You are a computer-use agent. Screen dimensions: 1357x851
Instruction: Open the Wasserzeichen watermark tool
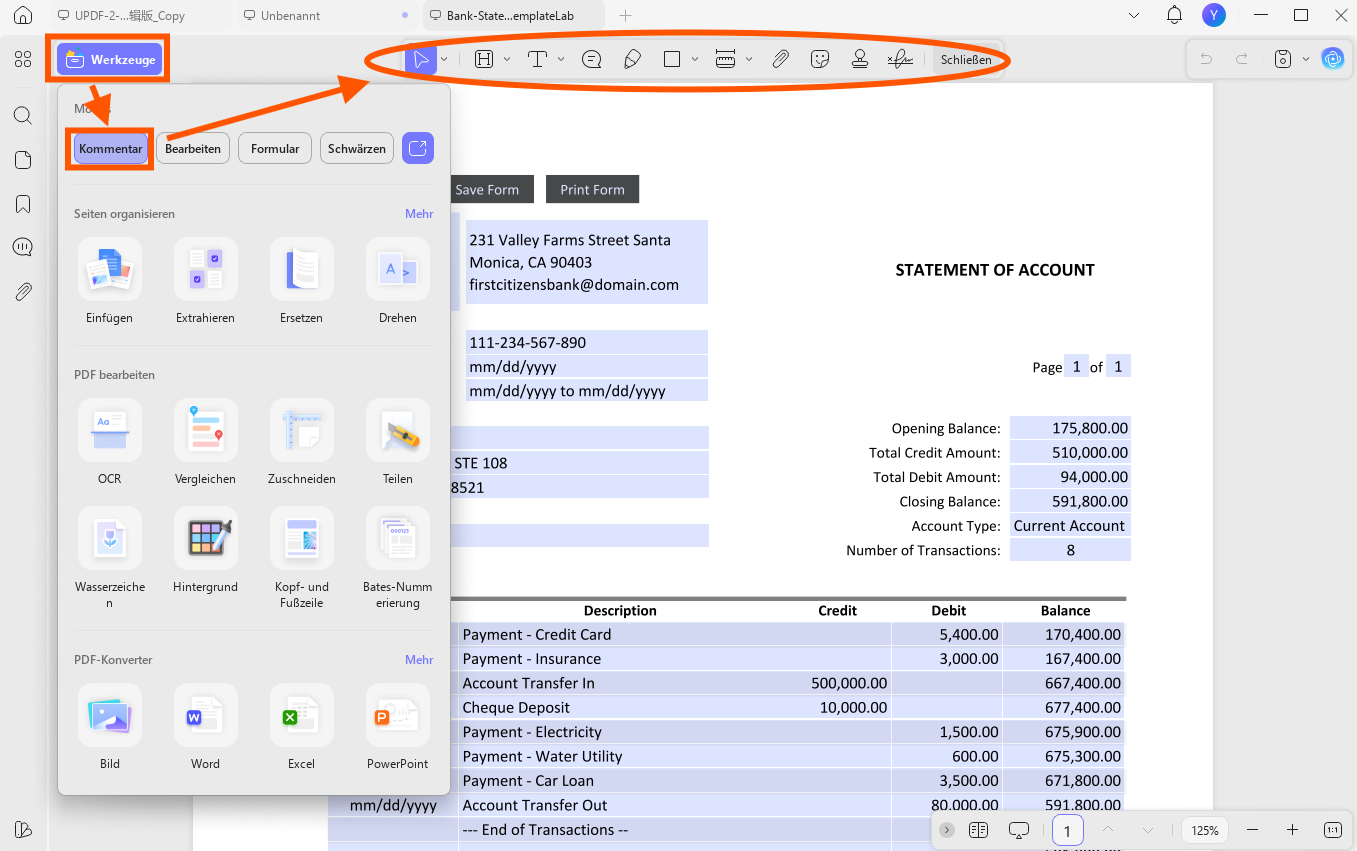click(109, 538)
